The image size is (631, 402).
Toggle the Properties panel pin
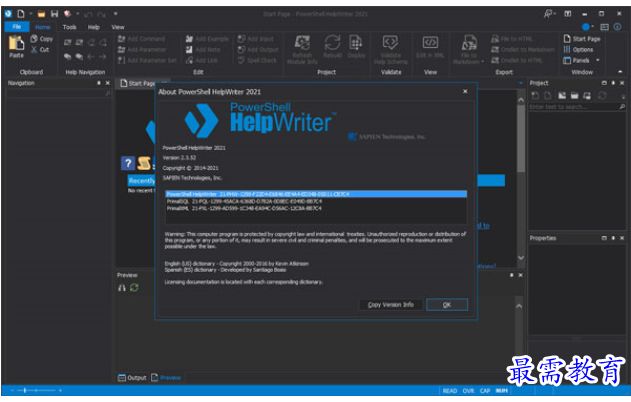click(613, 238)
